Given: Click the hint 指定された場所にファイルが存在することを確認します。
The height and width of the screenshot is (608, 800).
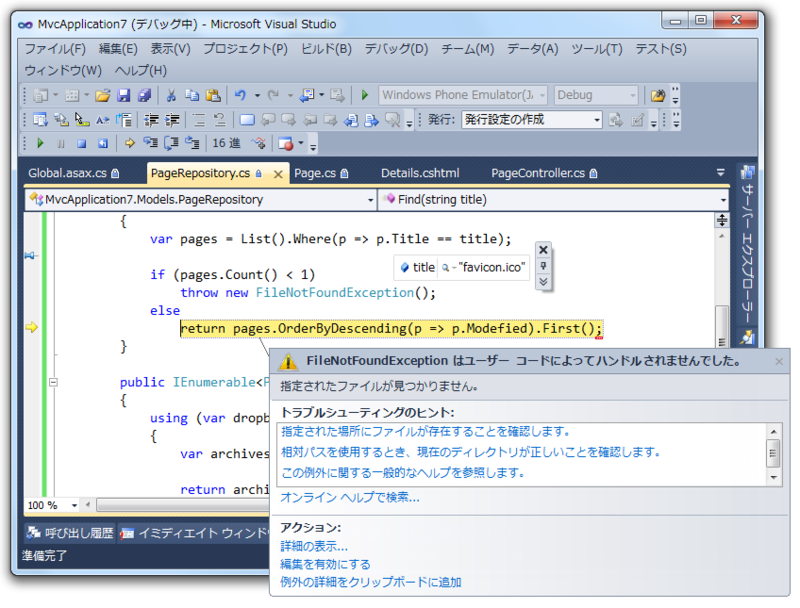Looking at the screenshot, I should [426, 432].
